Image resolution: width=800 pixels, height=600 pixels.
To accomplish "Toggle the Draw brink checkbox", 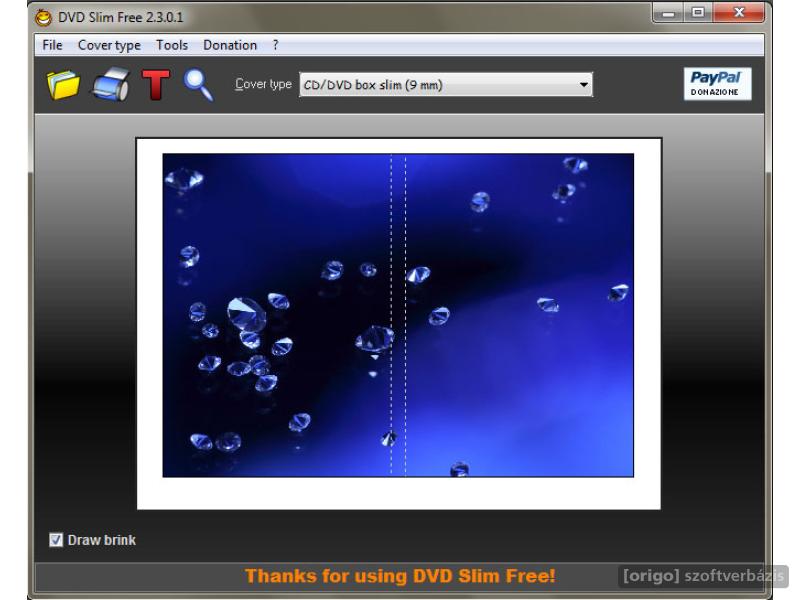I will click(56, 540).
